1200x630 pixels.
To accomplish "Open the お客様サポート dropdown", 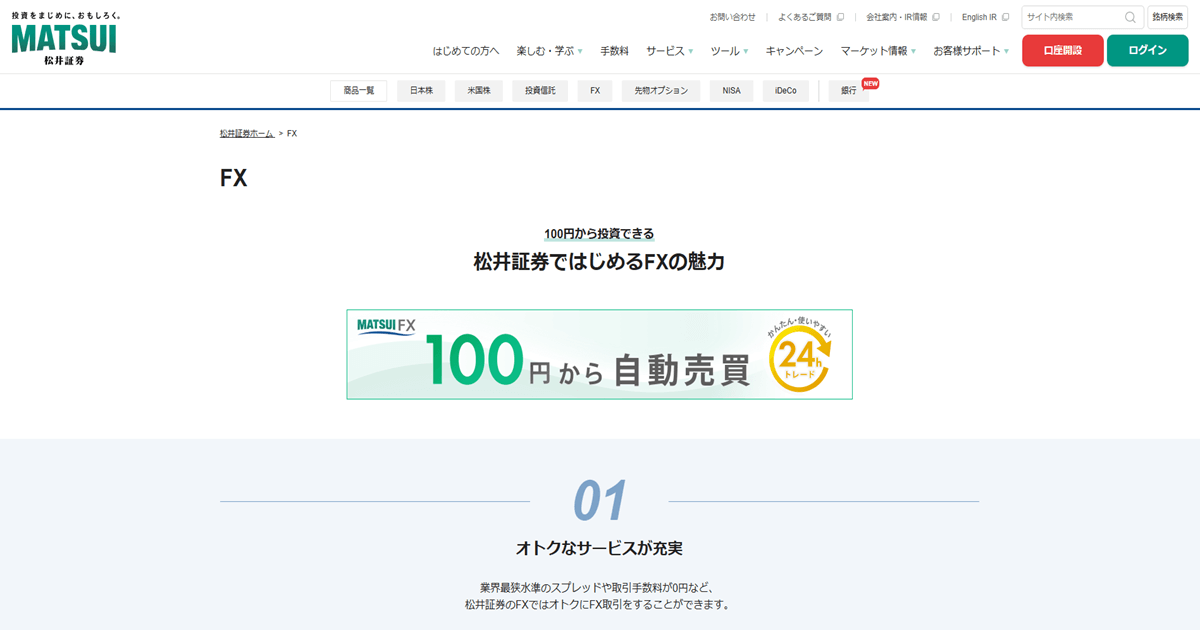I will (970, 51).
